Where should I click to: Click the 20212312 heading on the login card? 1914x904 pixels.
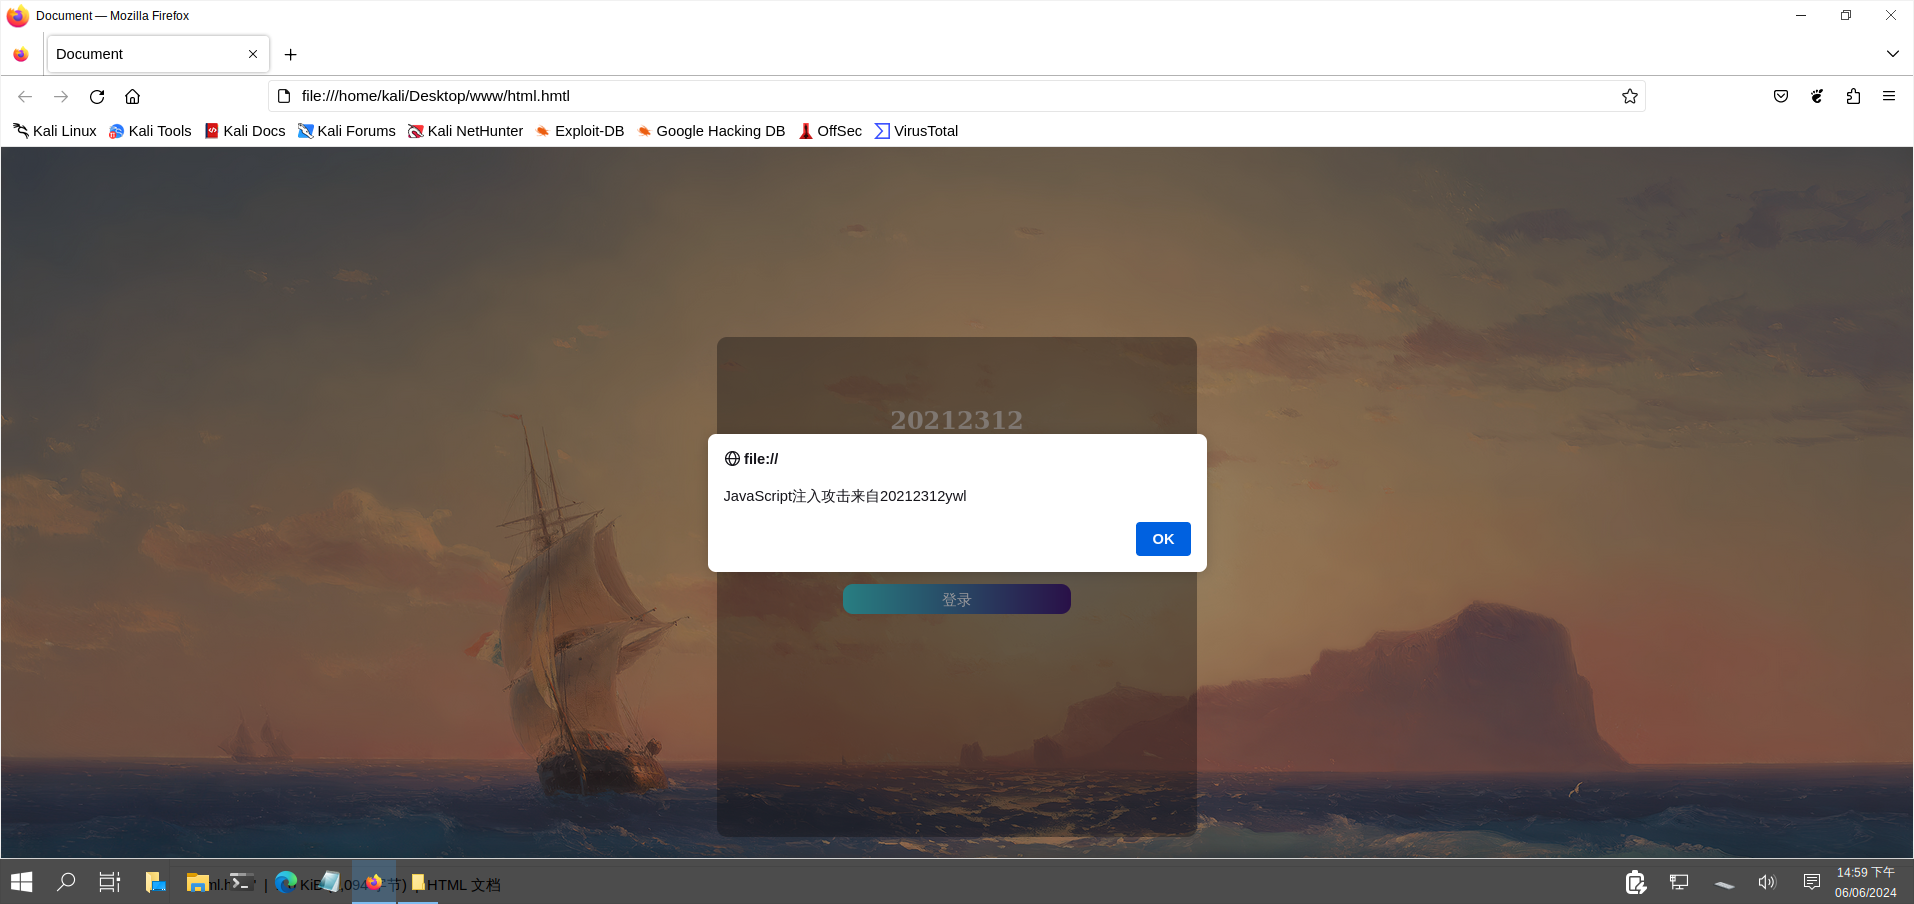[957, 420]
